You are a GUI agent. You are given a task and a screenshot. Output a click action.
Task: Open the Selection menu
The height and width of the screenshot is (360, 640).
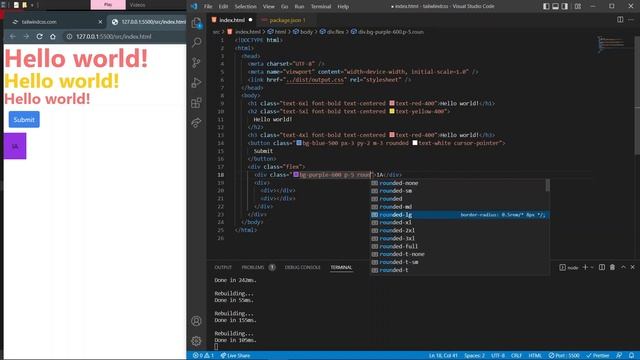click(x=245, y=7)
